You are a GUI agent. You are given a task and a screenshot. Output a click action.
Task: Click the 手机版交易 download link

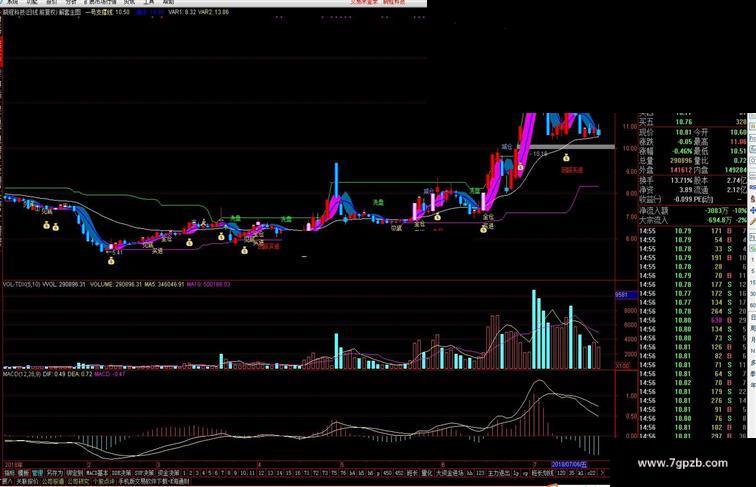[x=154, y=481]
